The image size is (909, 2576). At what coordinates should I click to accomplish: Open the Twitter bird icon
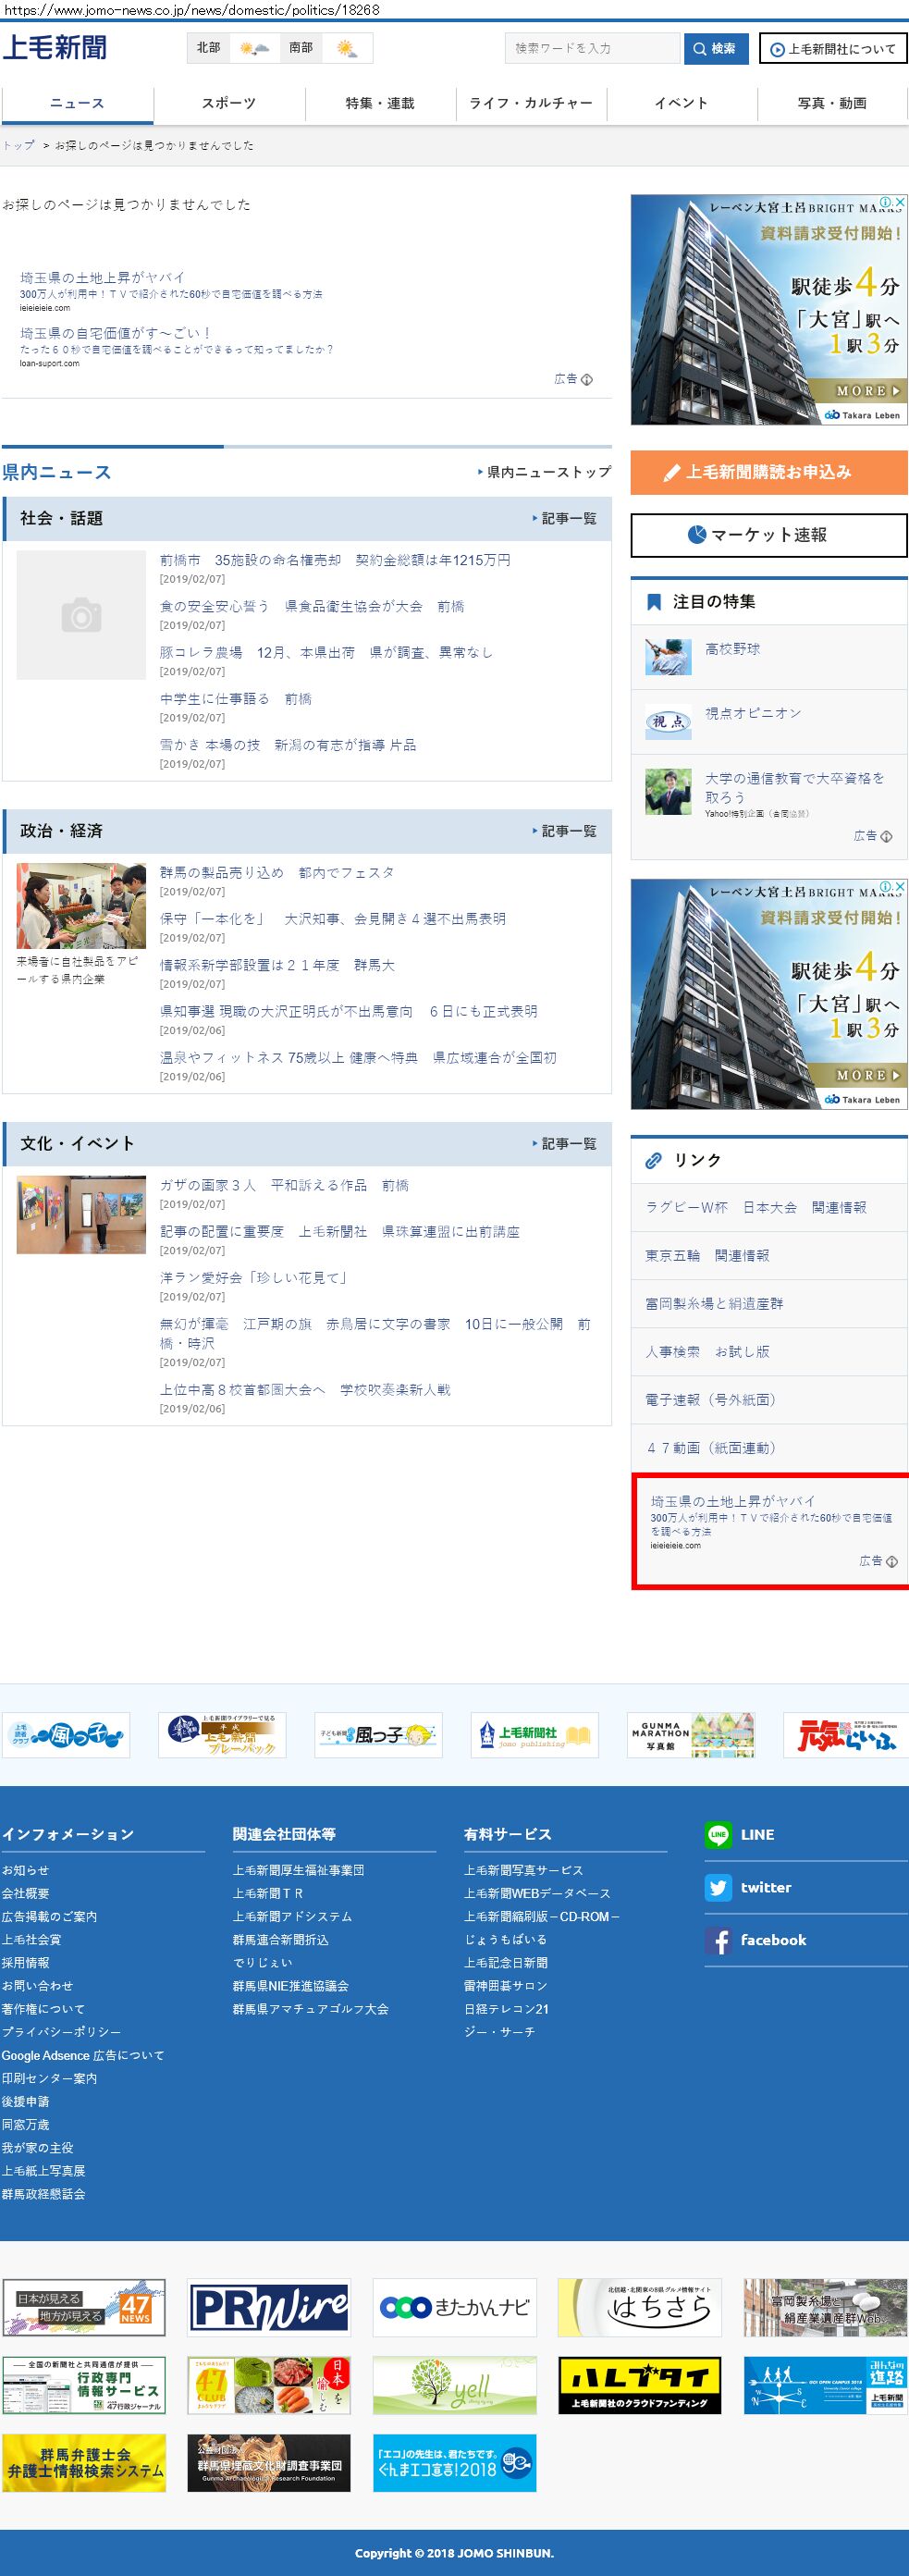click(717, 1887)
